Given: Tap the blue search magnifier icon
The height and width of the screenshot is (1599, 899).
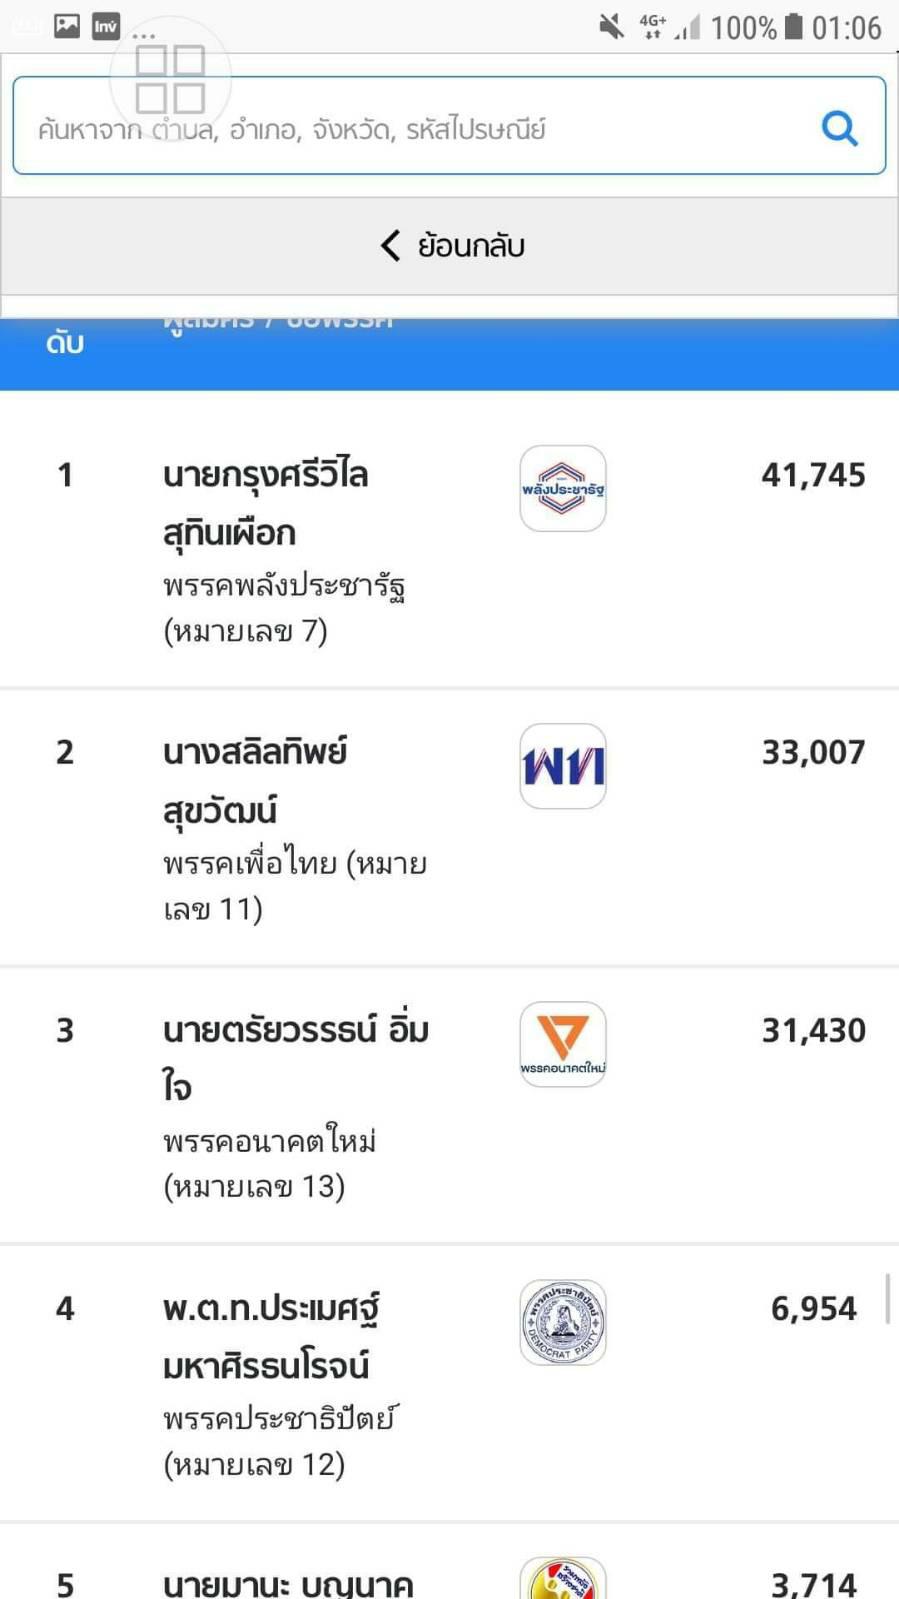Looking at the screenshot, I should pos(839,128).
